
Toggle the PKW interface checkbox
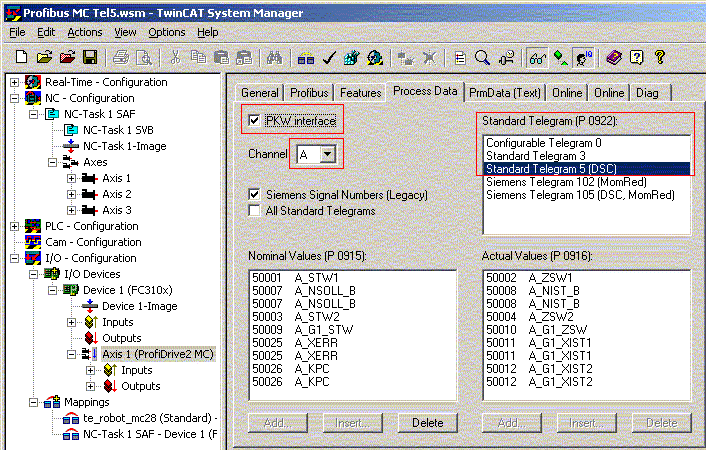click(x=254, y=120)
